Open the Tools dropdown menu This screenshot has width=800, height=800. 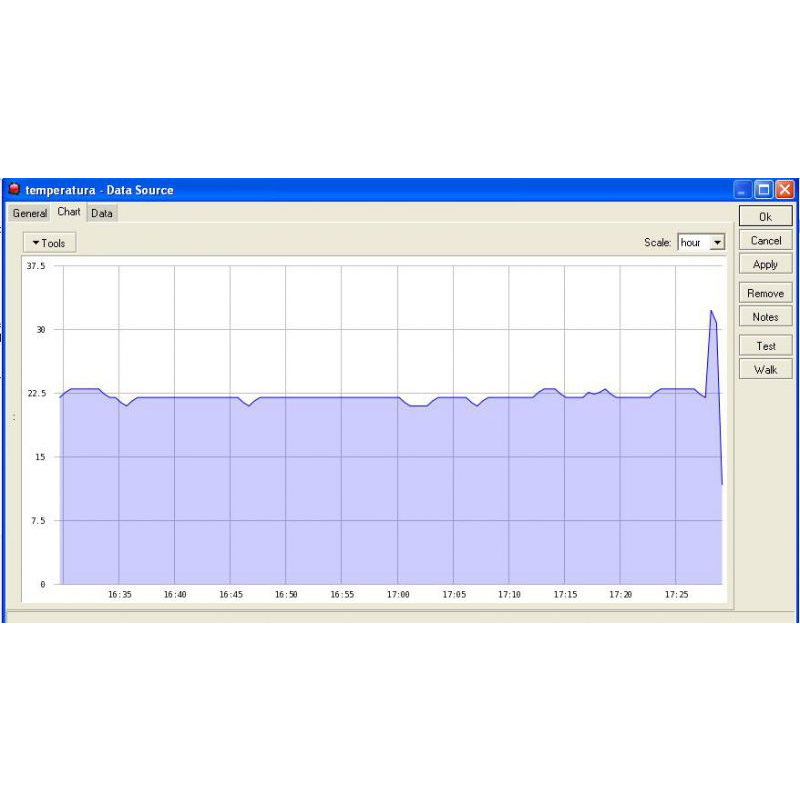(x=49, y=243)
